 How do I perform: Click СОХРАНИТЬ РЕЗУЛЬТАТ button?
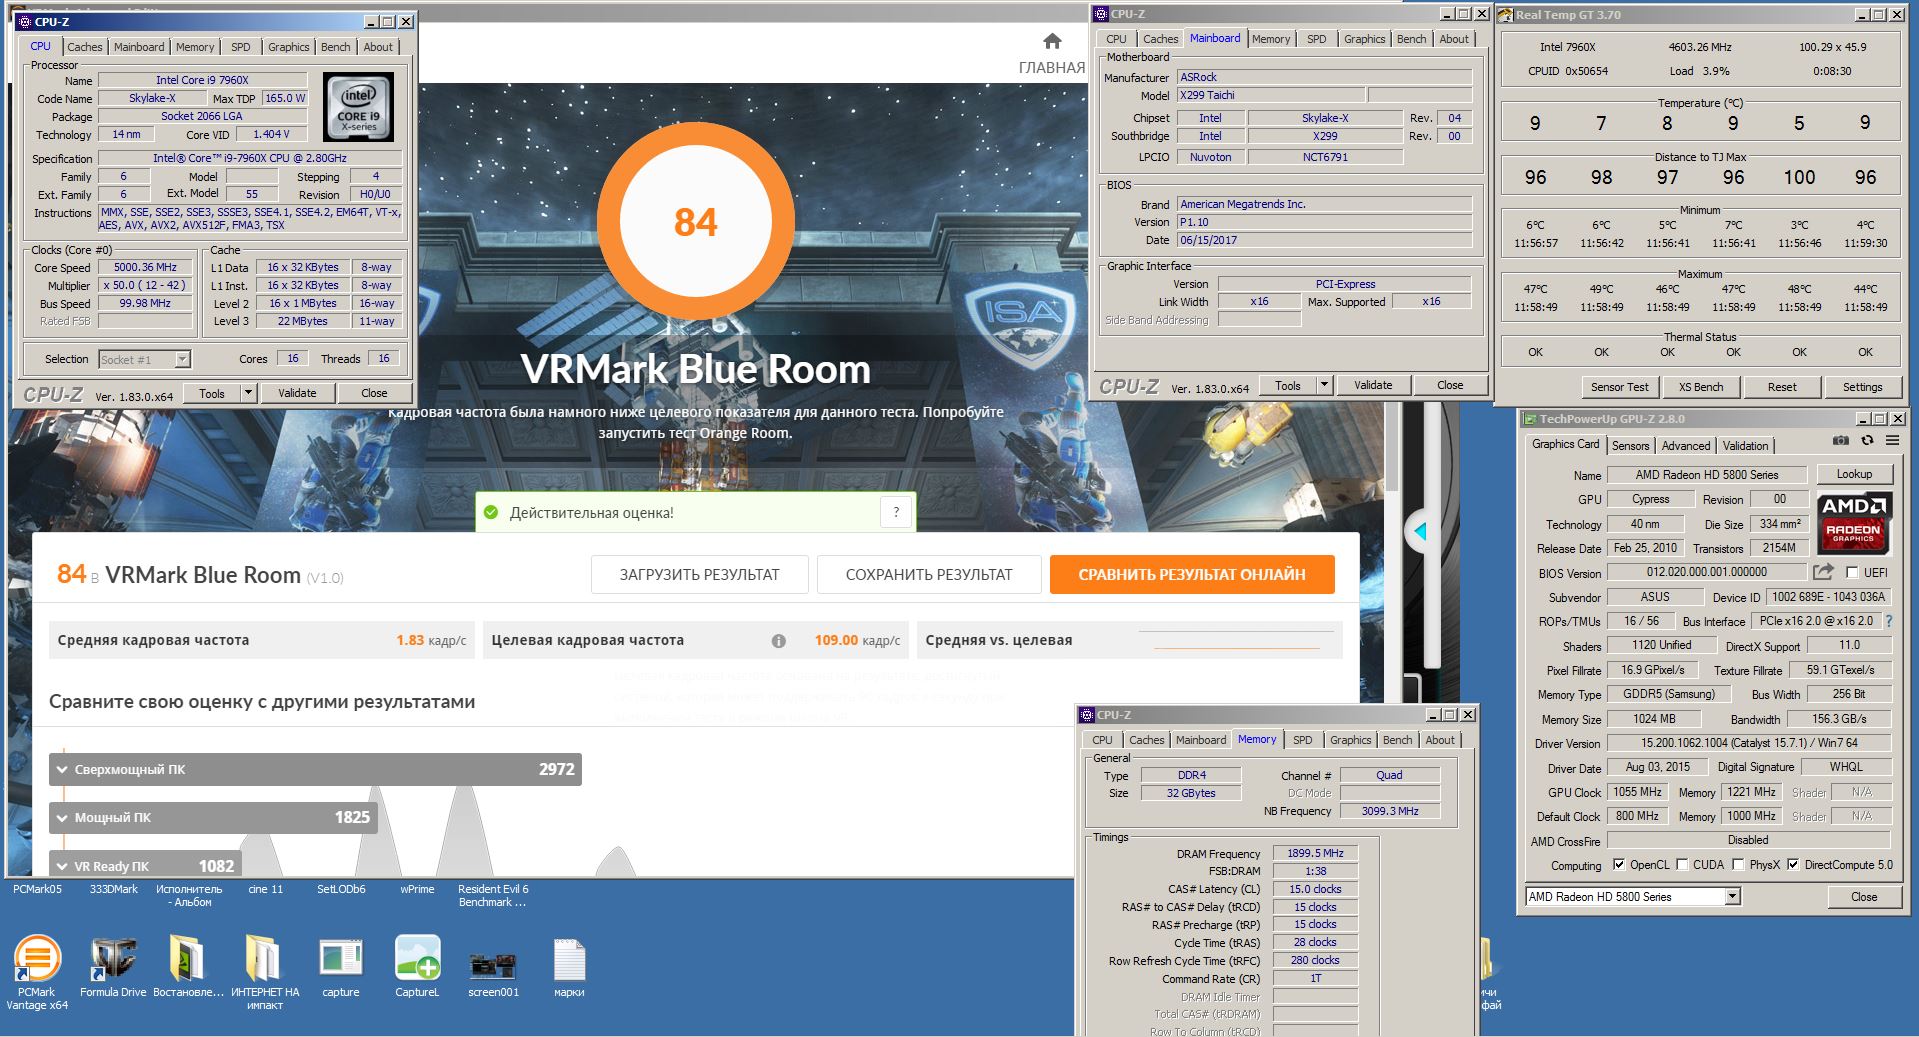929,574
